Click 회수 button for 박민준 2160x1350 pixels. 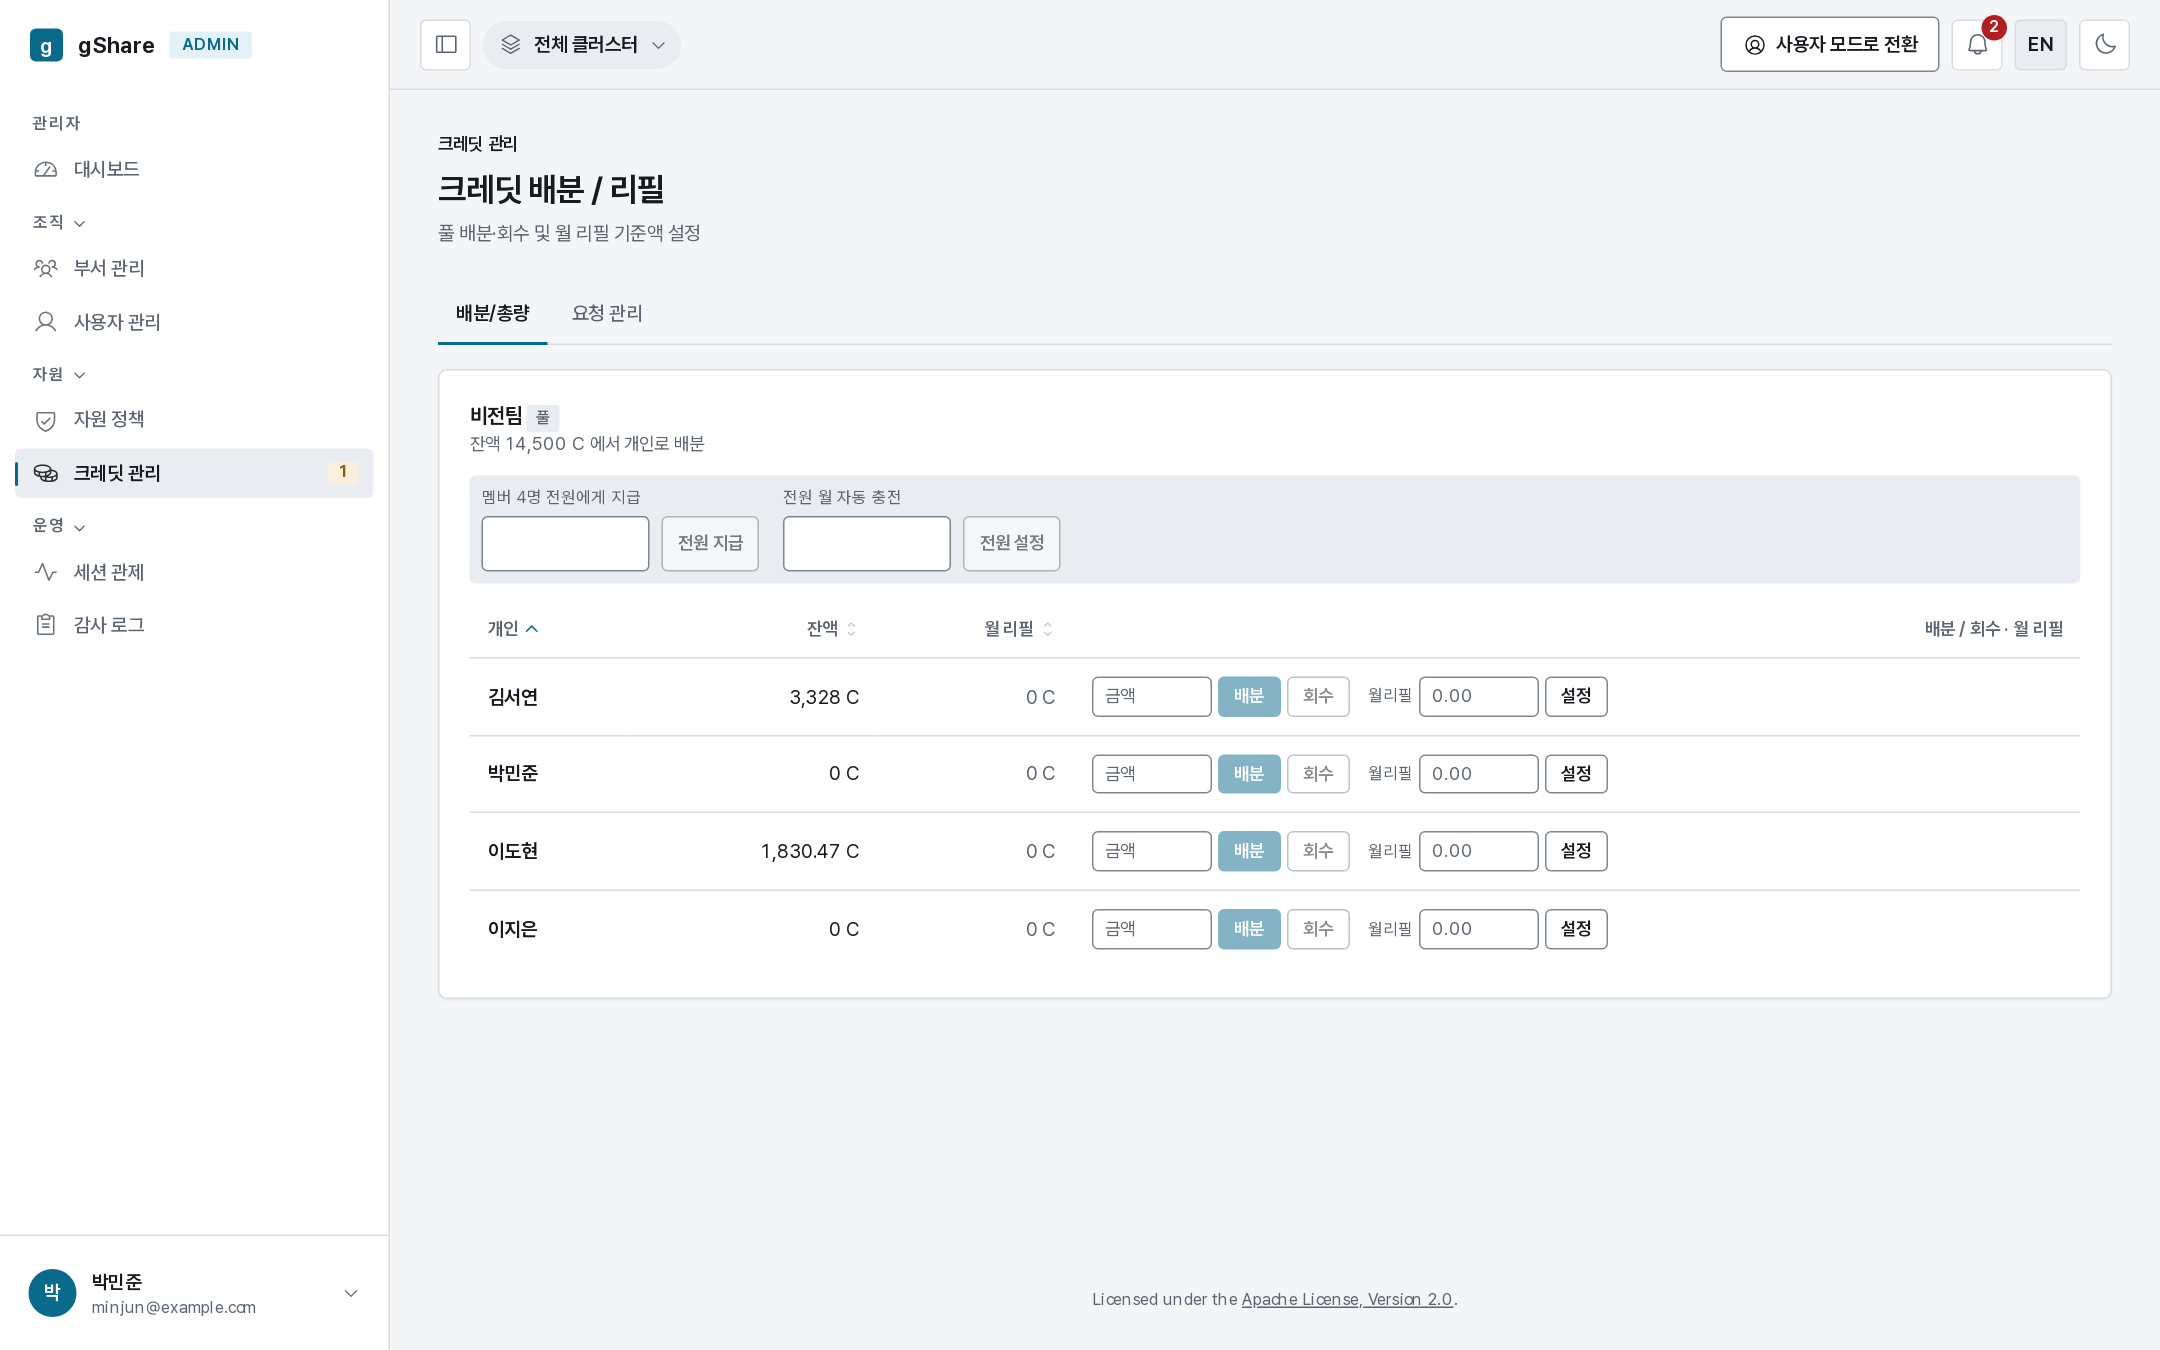(x=1318, y=774)
